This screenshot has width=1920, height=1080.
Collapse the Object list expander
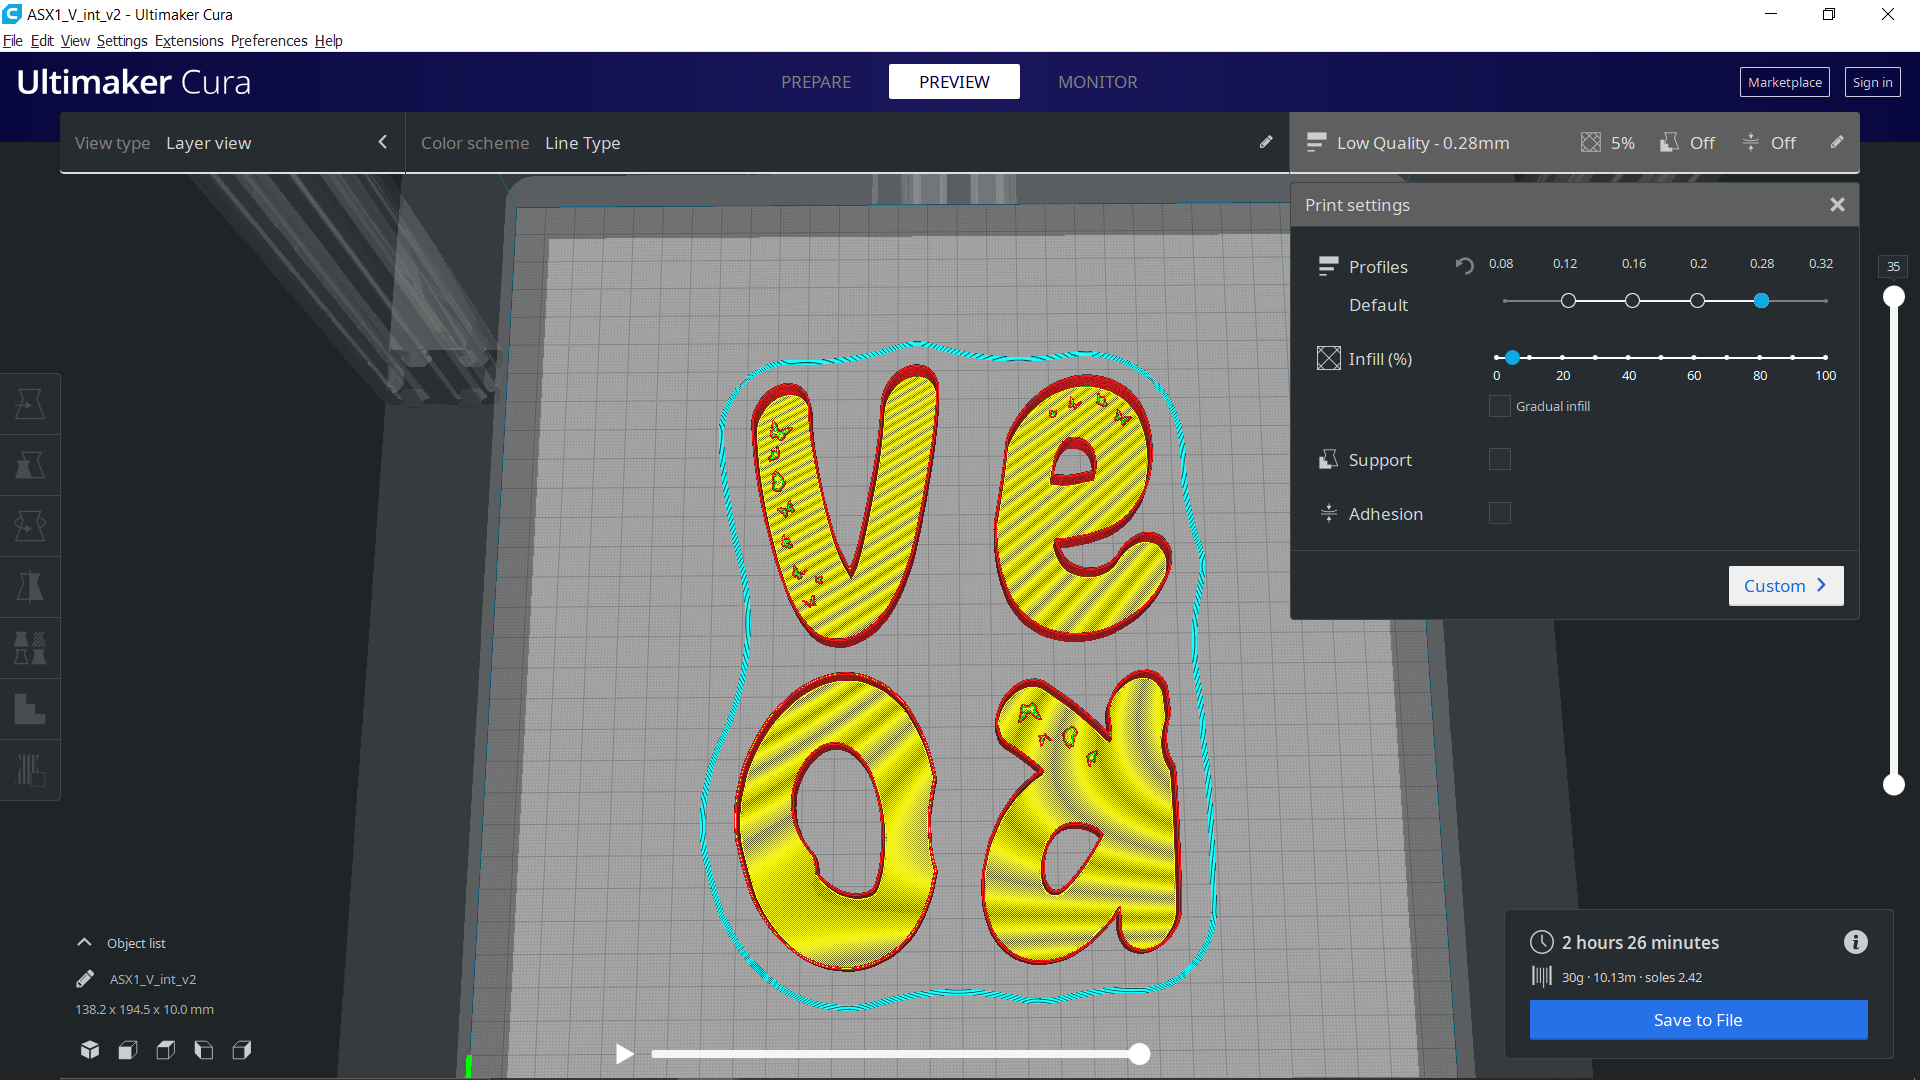85,943
